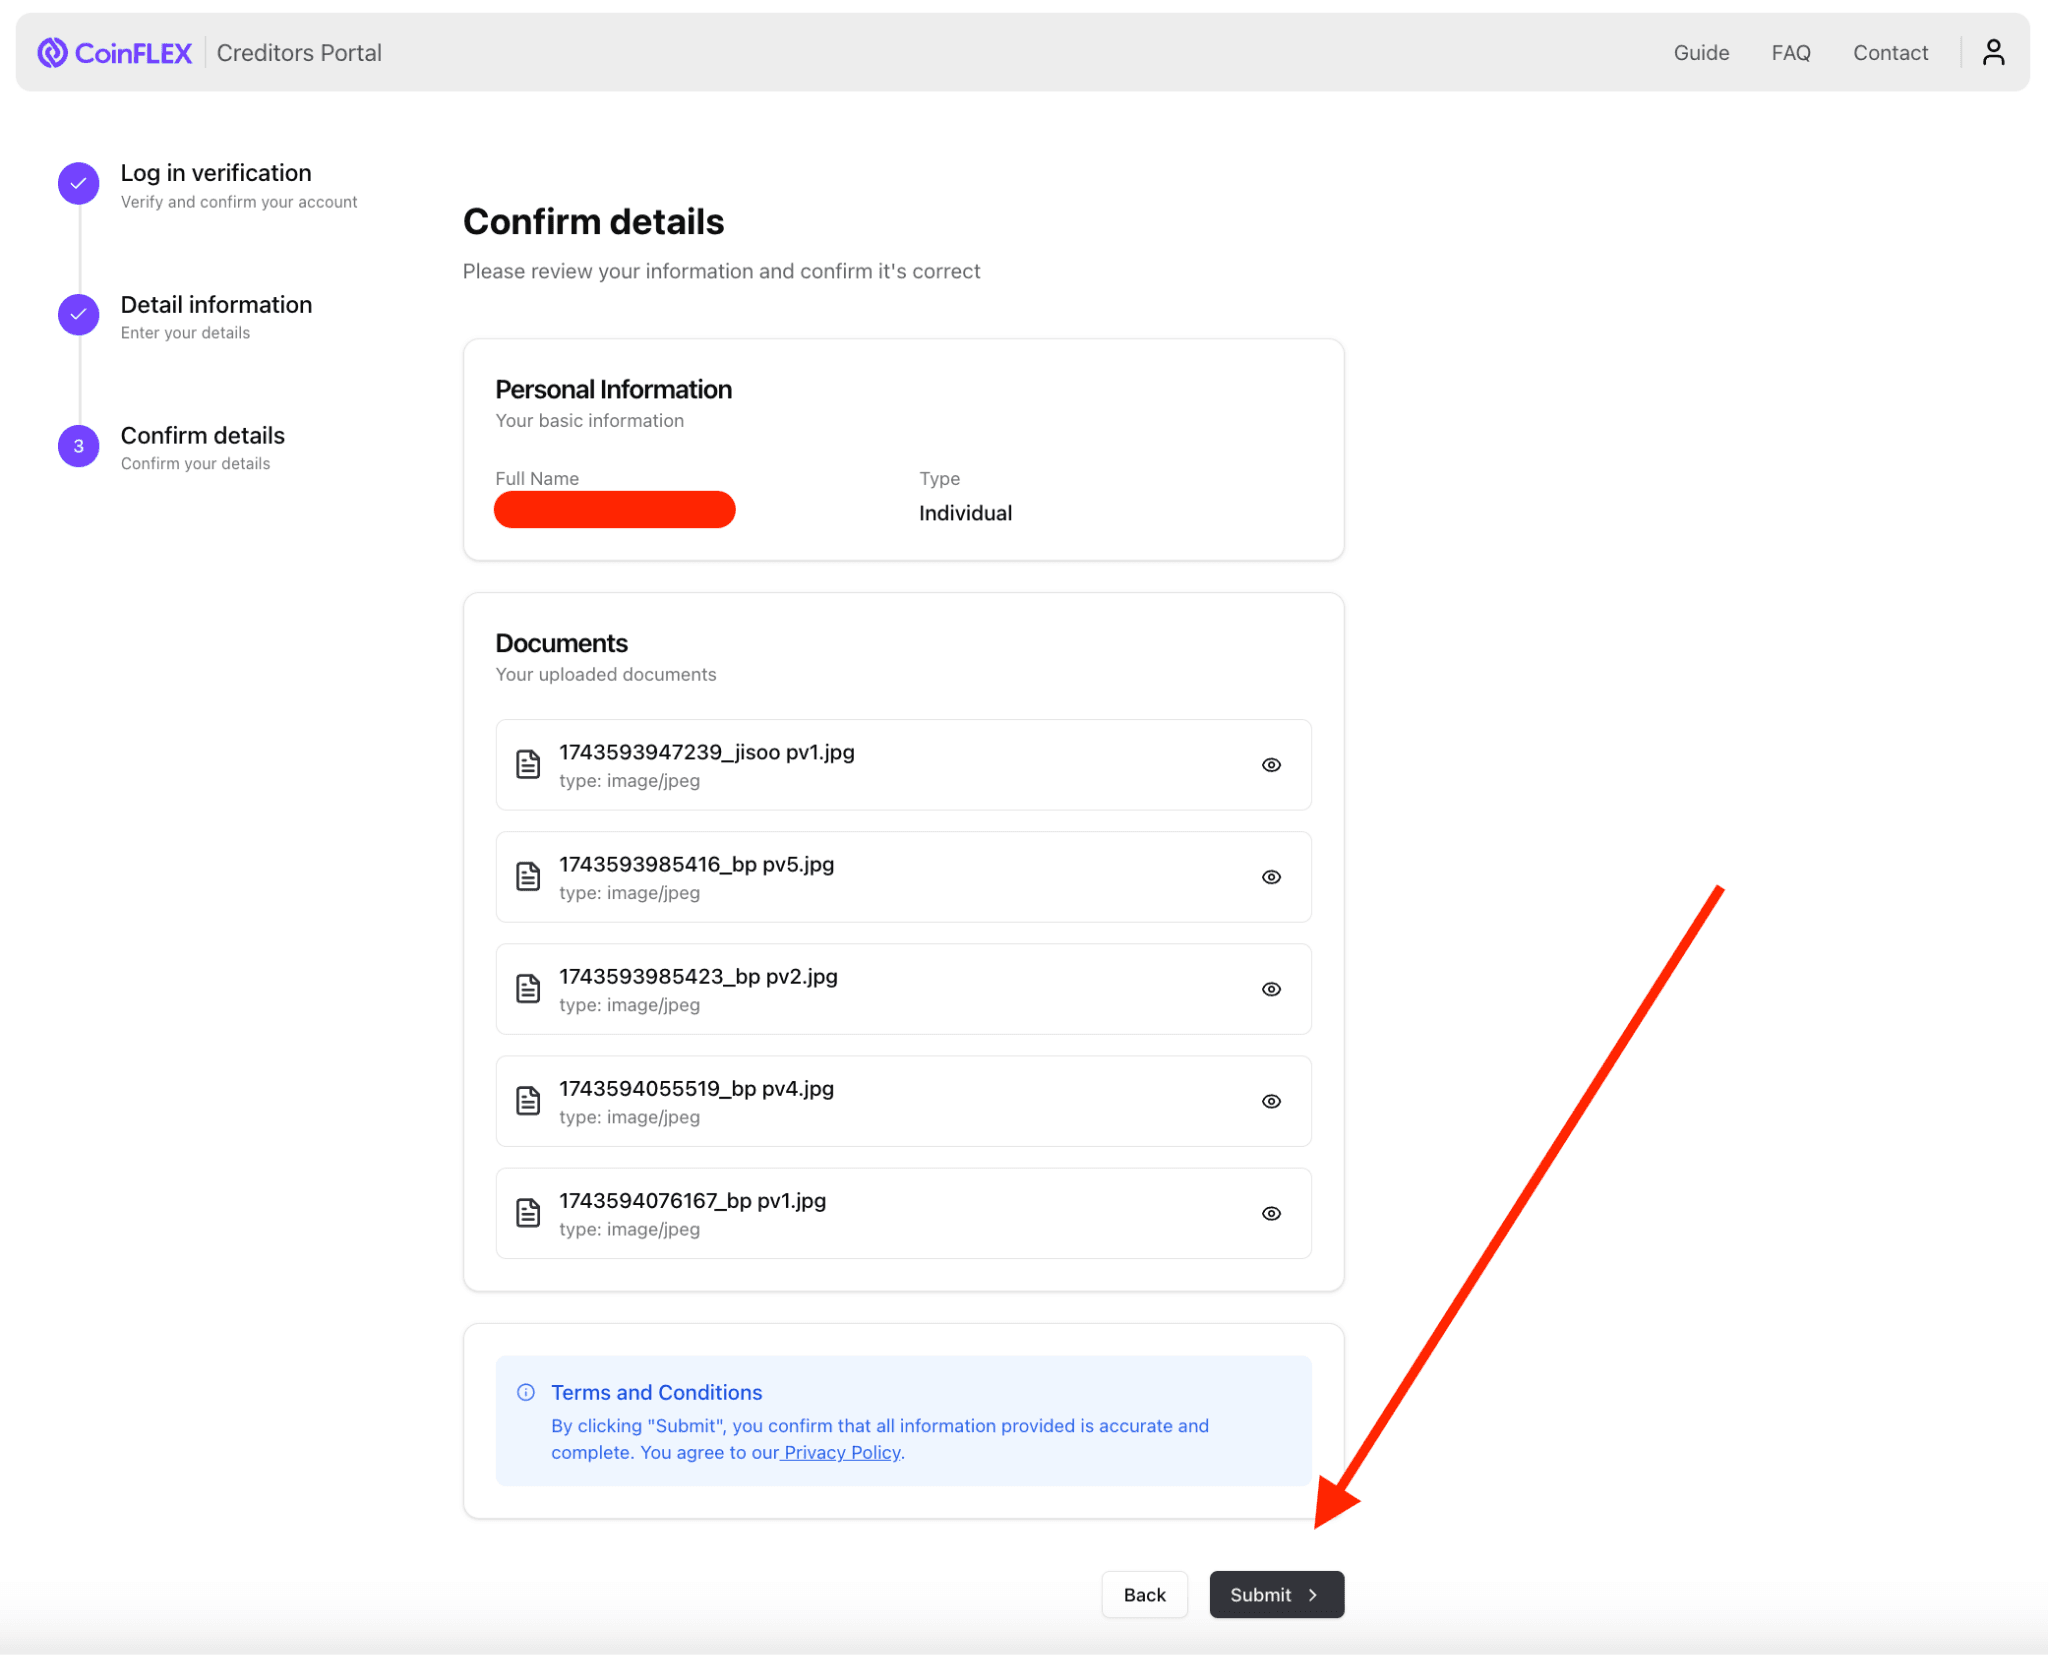The image size is (2048, 1655).
Task: Open the FAQ menu item
Action: [x=1791, y=52]
